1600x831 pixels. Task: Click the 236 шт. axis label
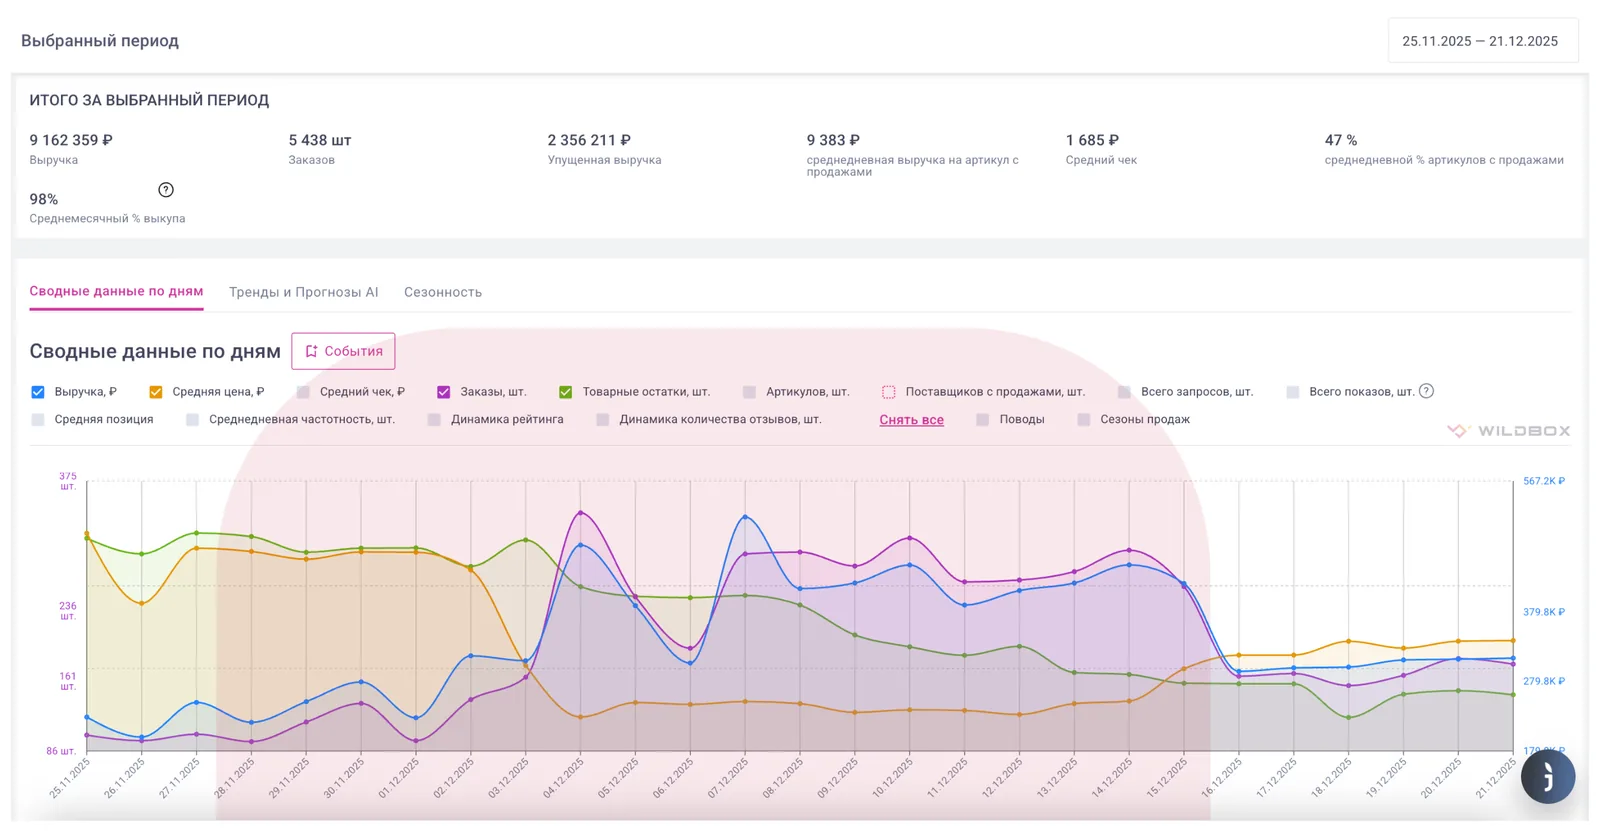click(x=68, y=611)
